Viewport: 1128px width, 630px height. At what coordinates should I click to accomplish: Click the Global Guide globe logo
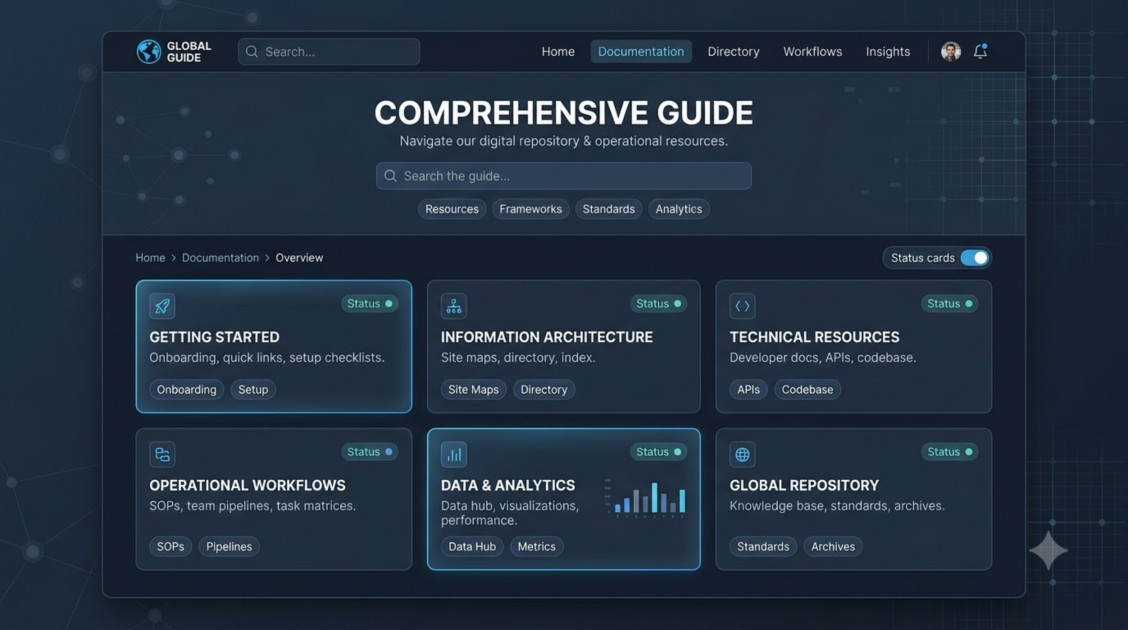tap(149, 52)
